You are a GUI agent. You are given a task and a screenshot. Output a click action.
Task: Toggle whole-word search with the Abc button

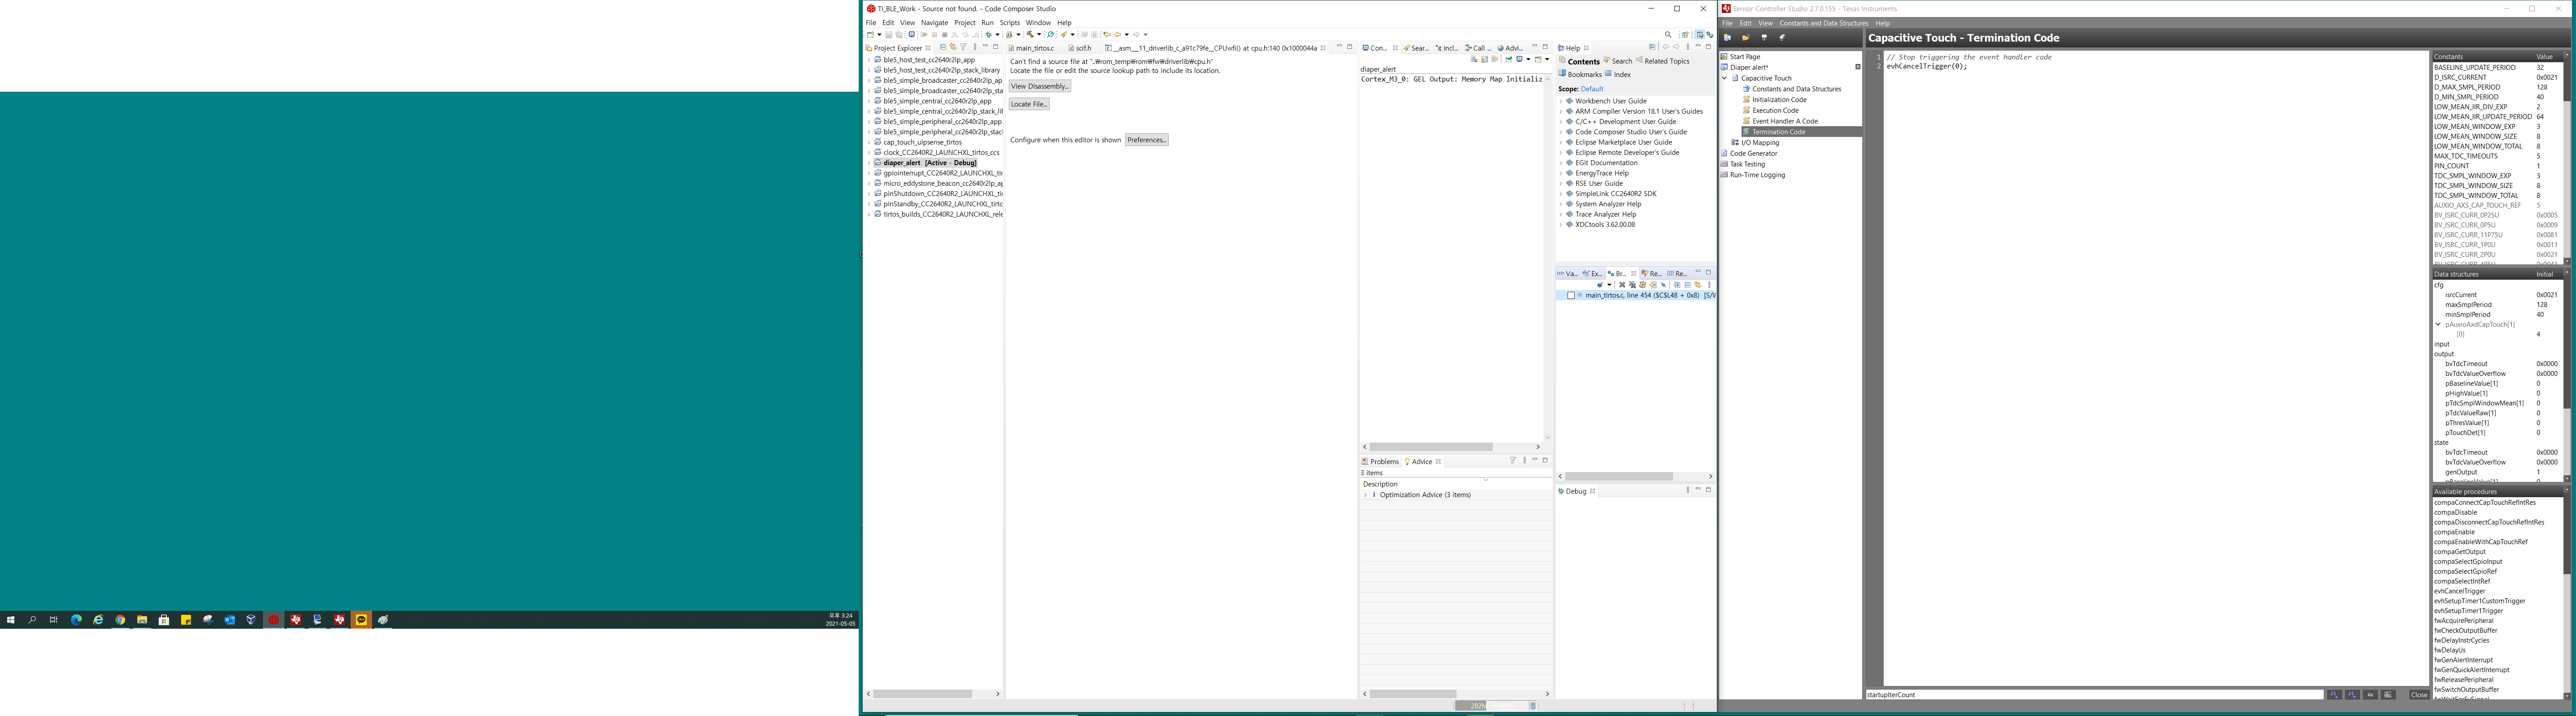2388,694
